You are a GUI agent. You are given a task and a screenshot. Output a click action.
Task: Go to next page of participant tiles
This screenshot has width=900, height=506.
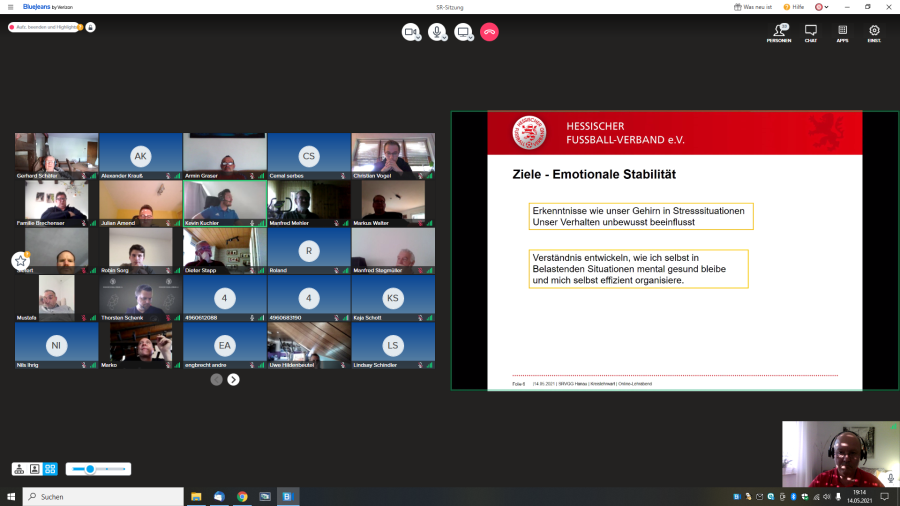tap(233, 380)
